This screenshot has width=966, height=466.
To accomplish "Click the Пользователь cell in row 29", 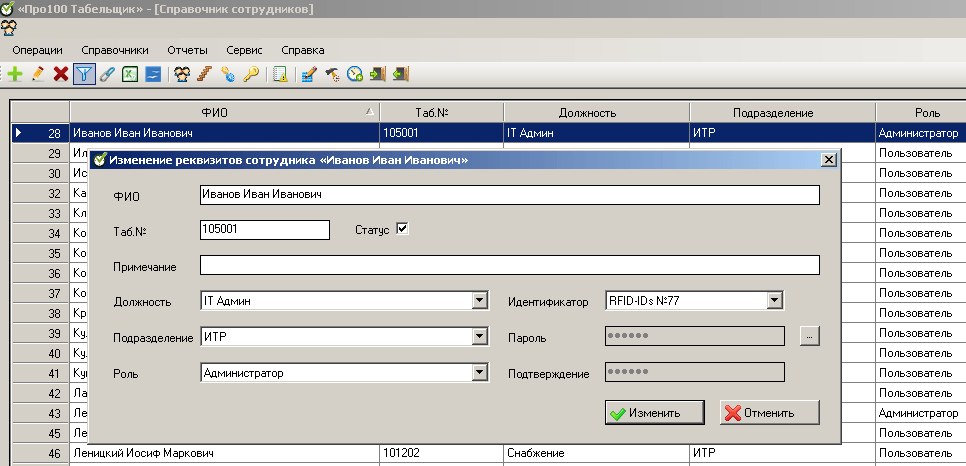I will [x=920, y=153].
